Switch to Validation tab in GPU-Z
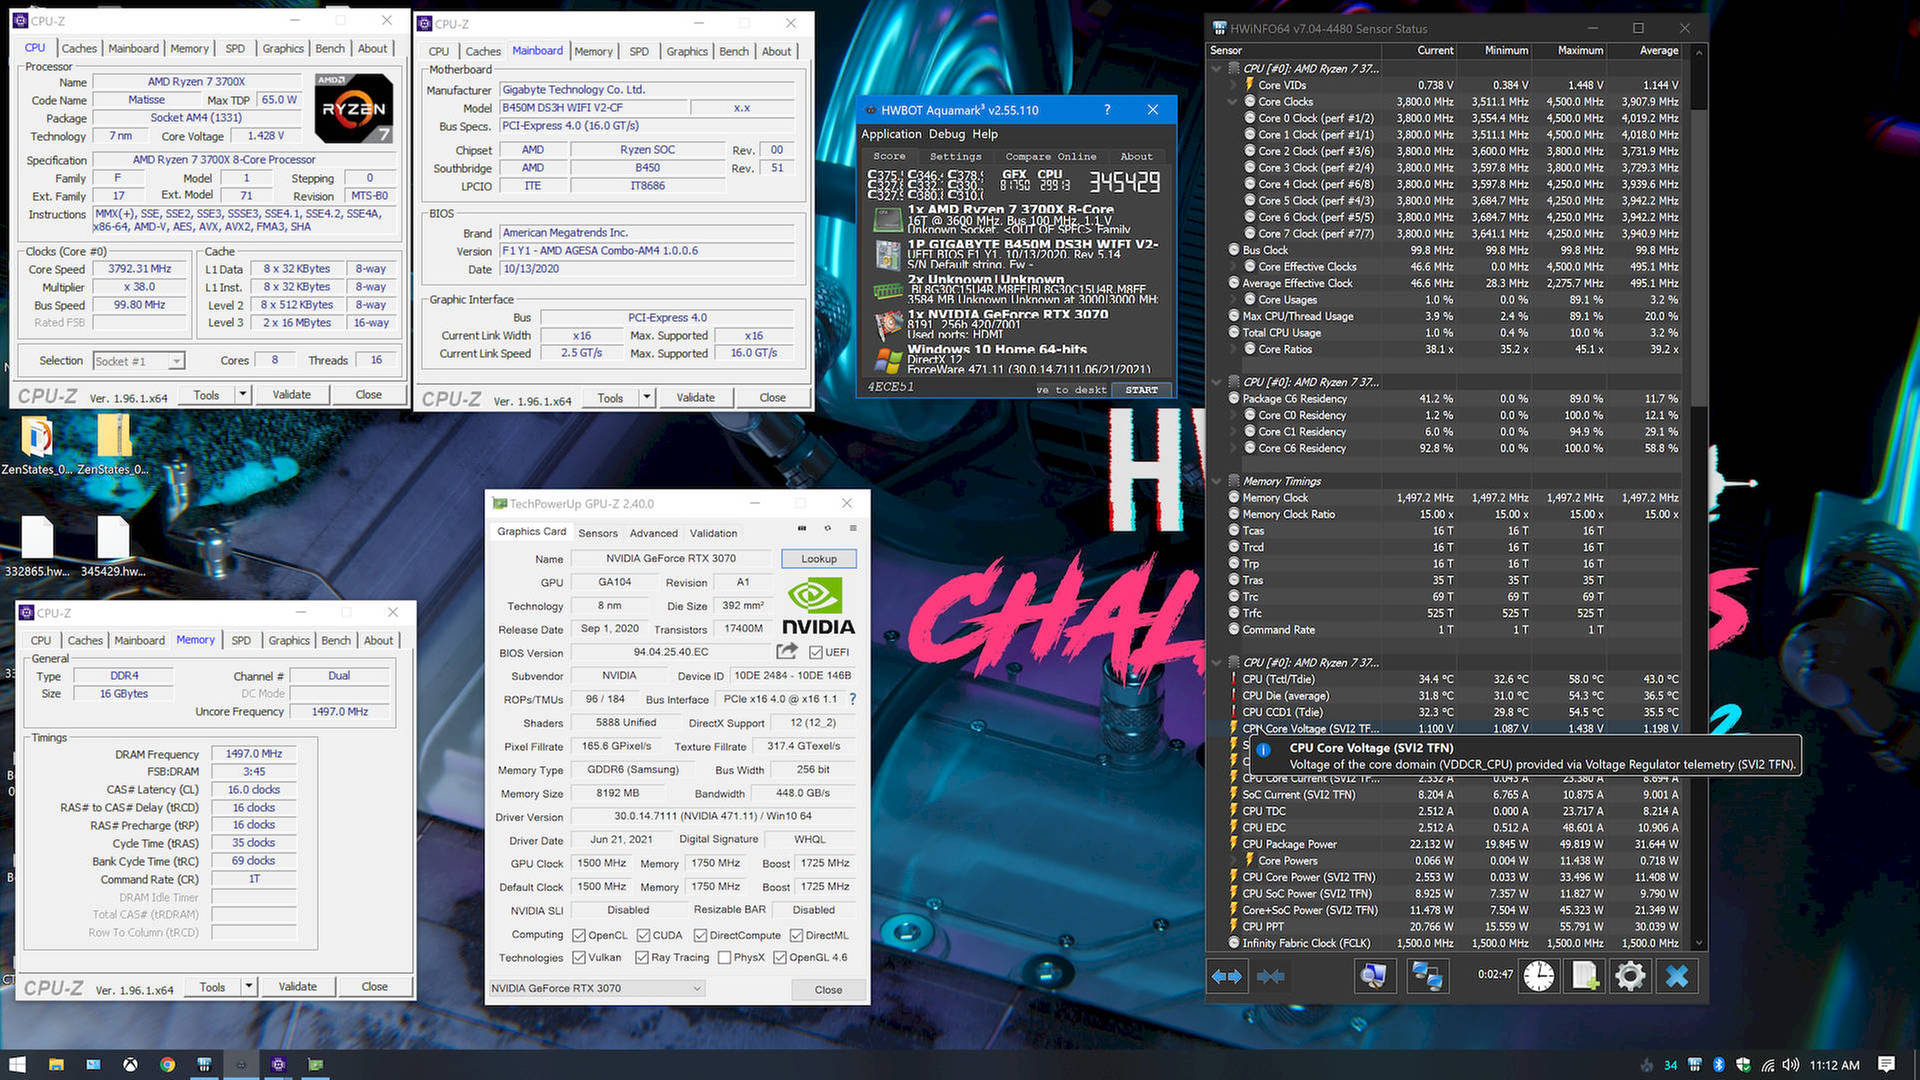This screenshot has height=1080, width=1920. click(x=713, y=533)
